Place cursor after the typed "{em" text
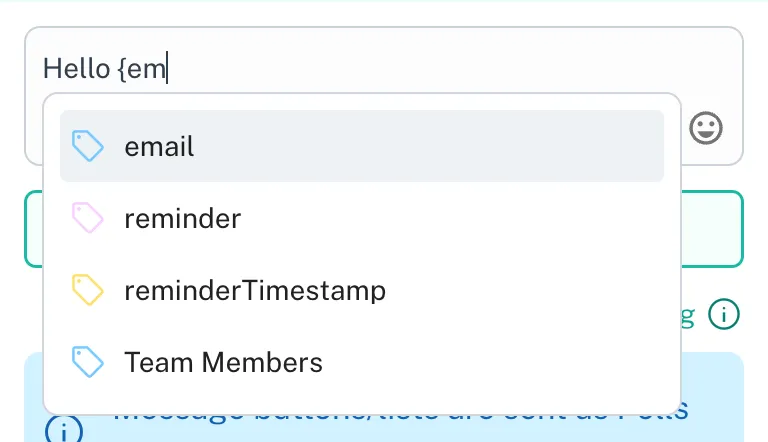768x442 pixels. pos(167,68)
